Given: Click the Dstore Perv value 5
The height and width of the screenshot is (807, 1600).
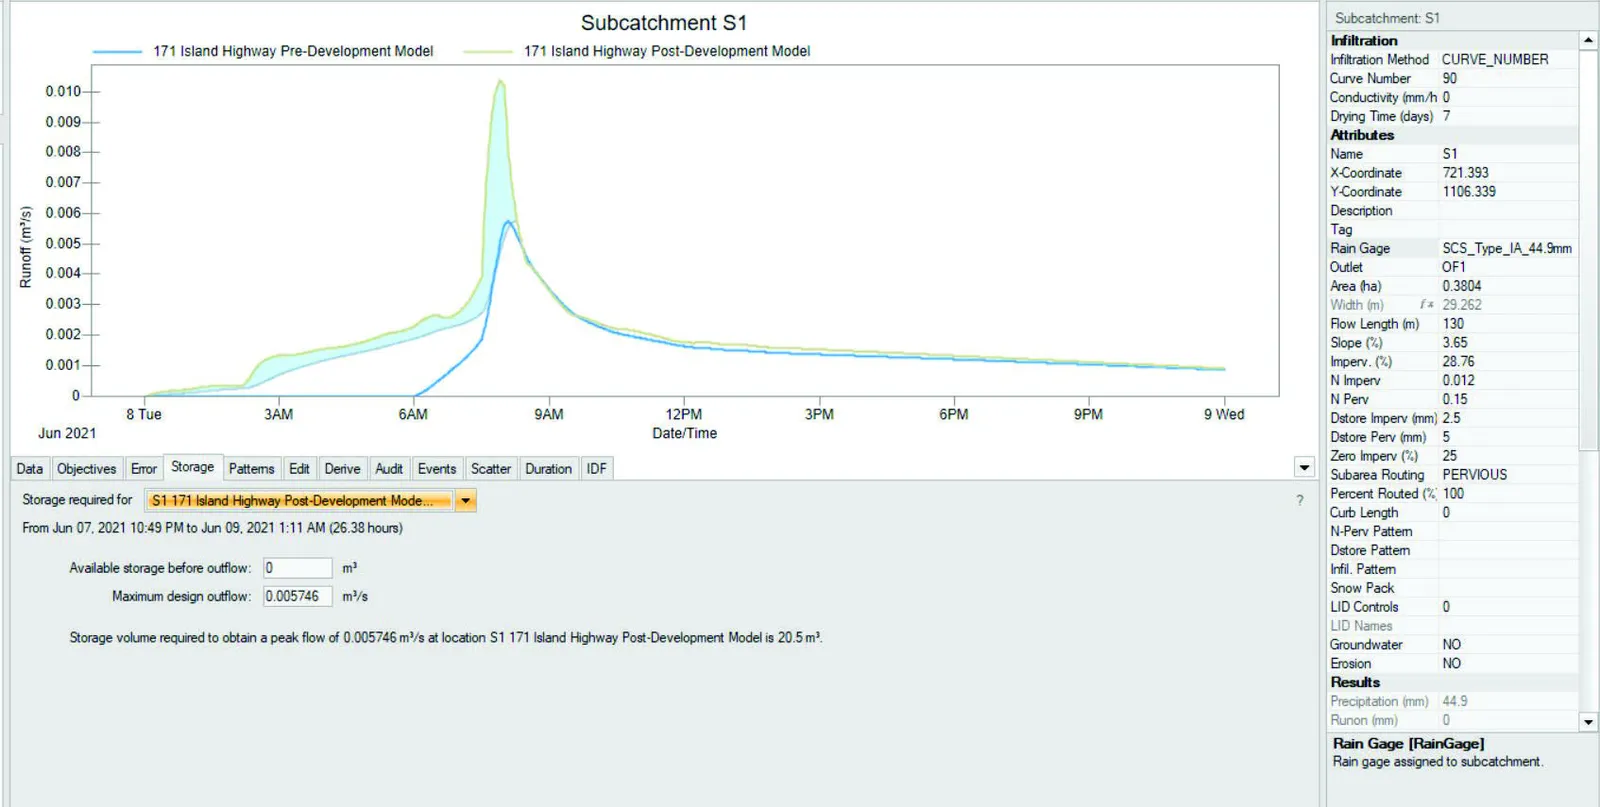Looking at the screenshot, I should pos(1446,437).
